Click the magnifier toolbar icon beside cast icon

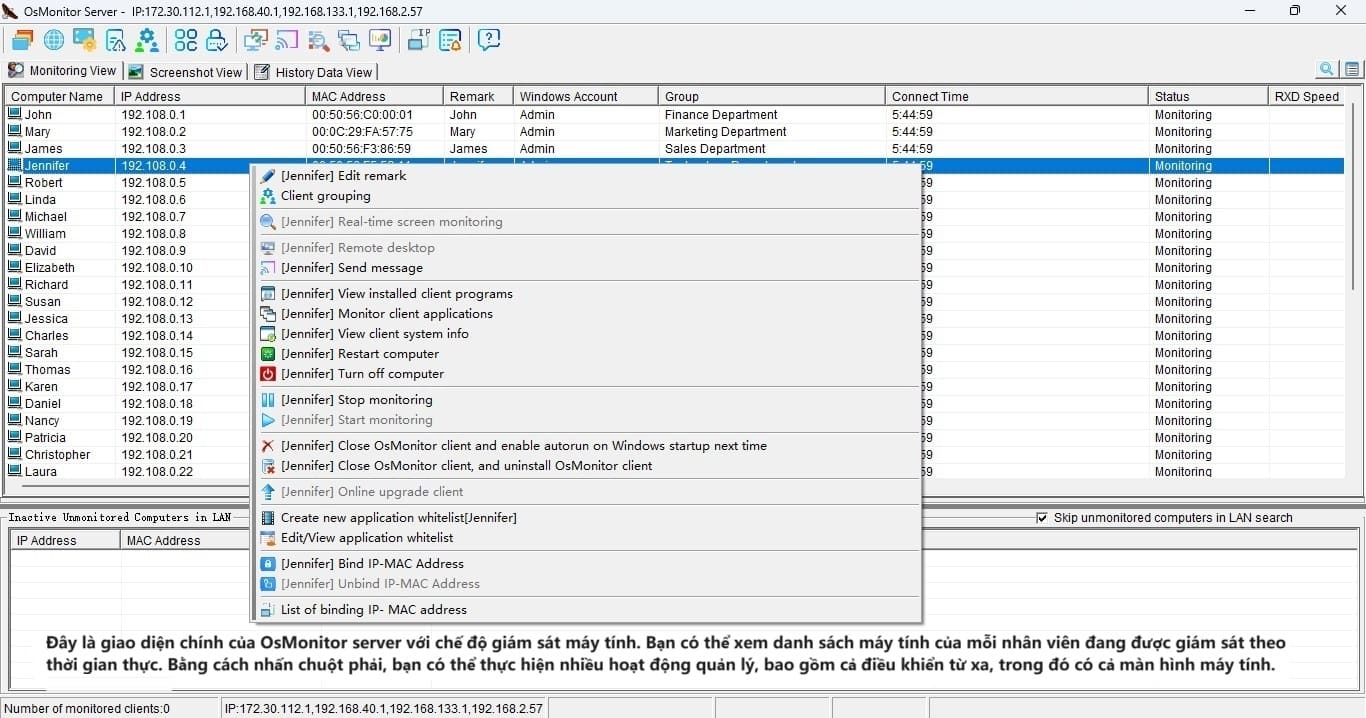point(318,40)
